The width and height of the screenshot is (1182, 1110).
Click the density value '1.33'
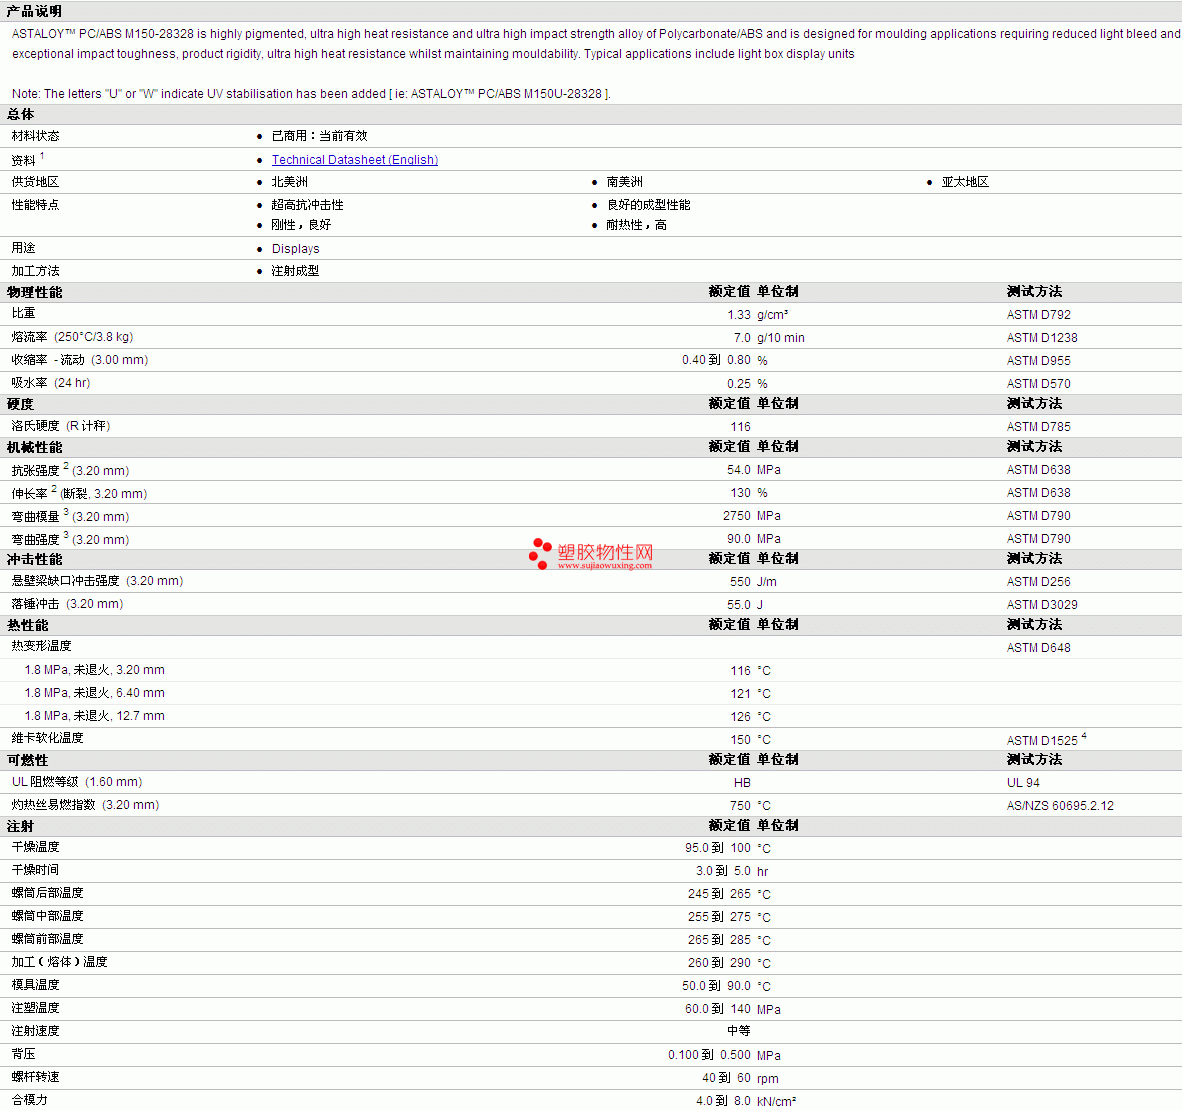[739, 315]
